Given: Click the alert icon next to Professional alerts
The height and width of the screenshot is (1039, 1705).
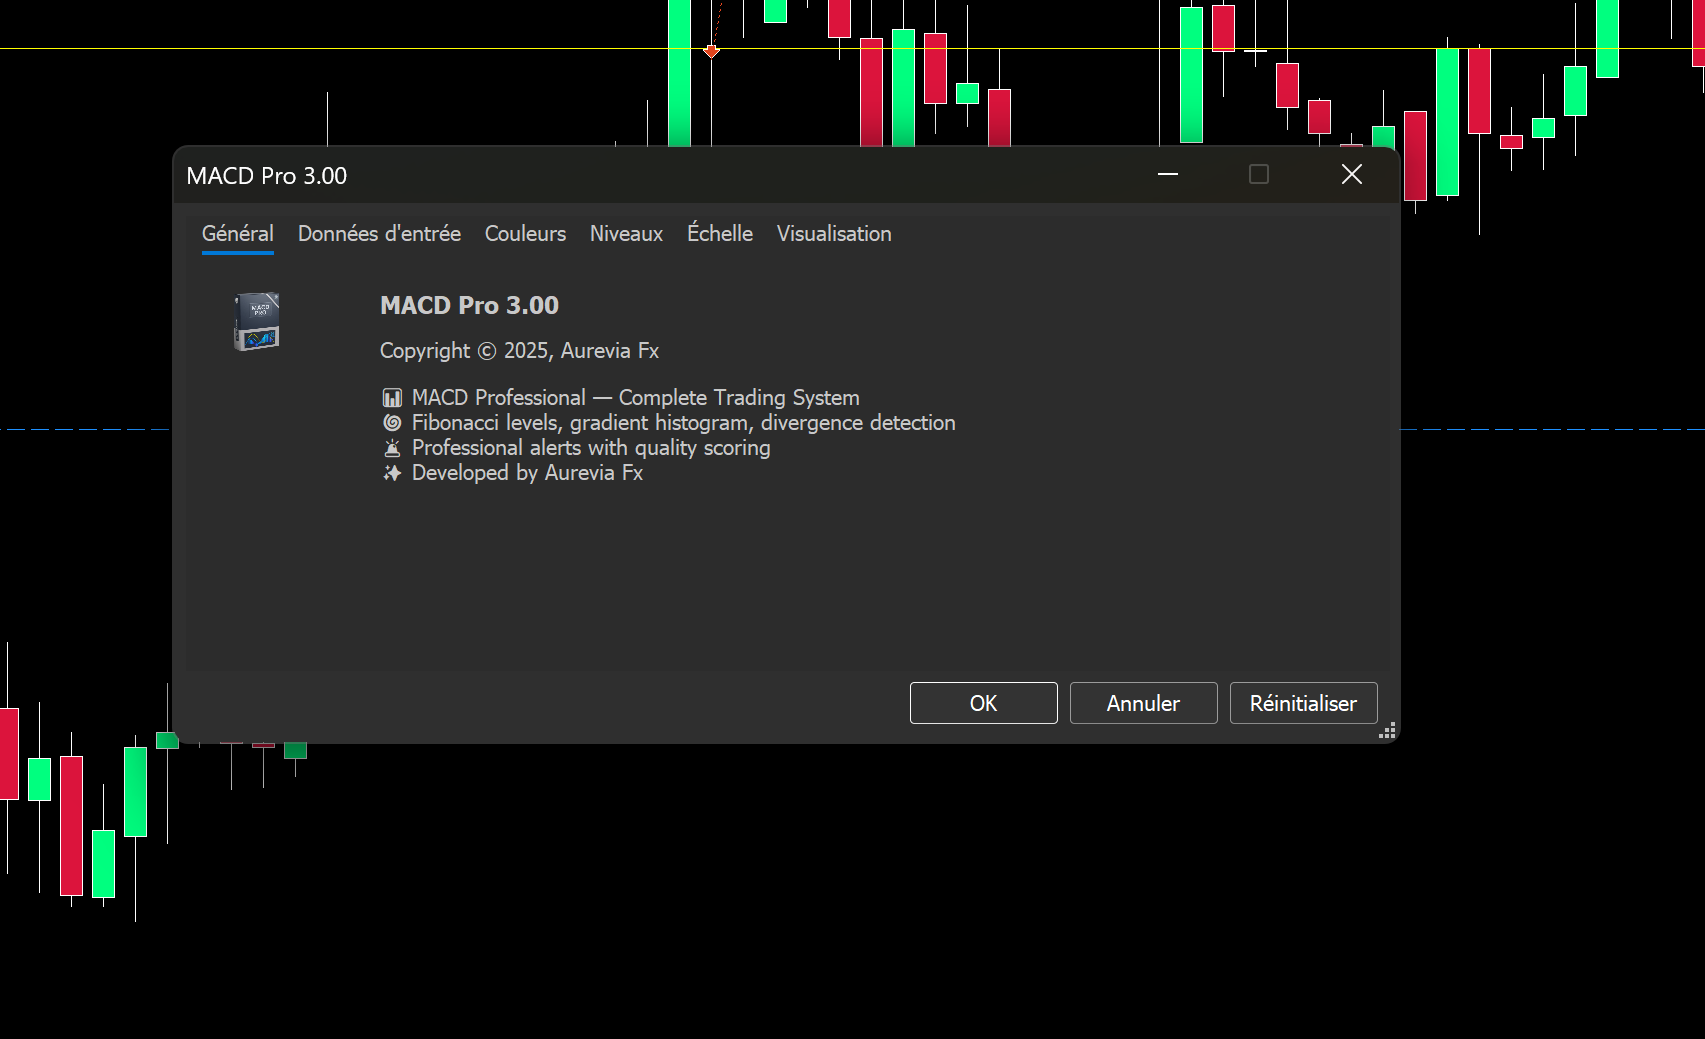Looking at the screenshot, I should point(392,447).
